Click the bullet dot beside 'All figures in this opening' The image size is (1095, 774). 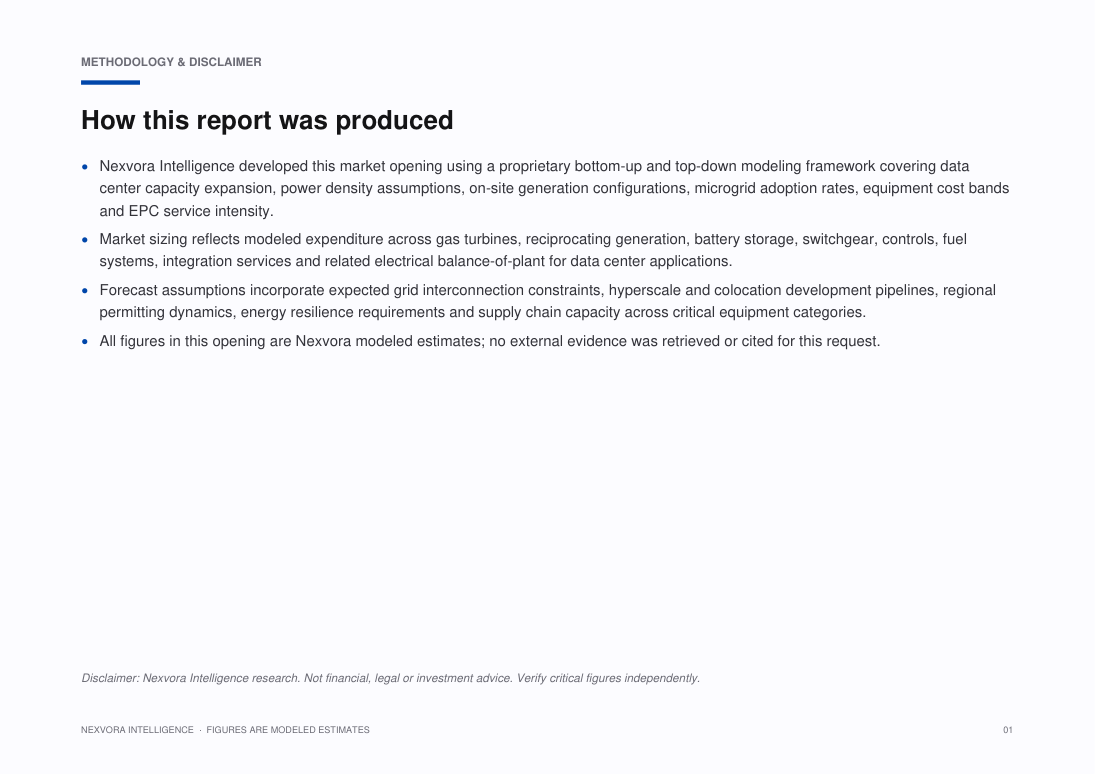85,342
